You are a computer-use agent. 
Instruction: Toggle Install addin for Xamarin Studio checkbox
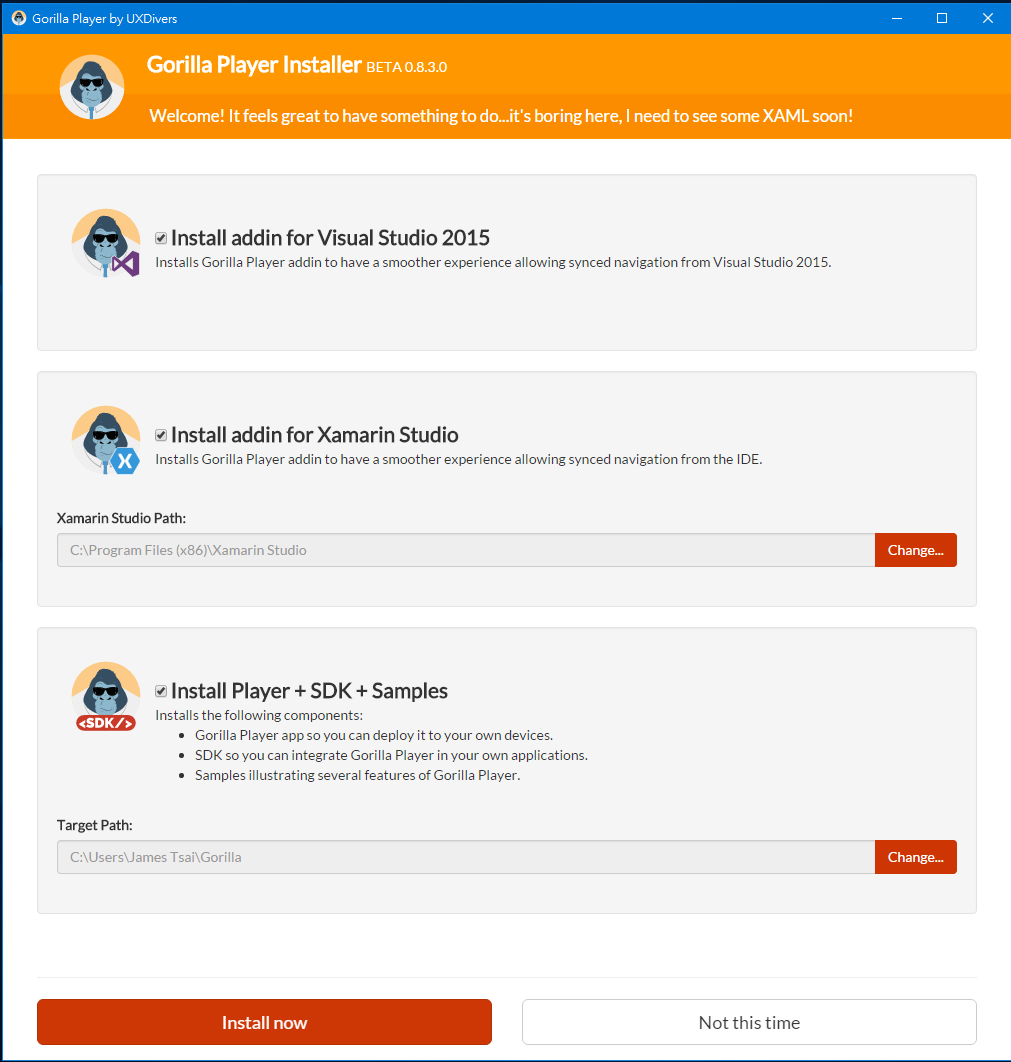point(161,435)
